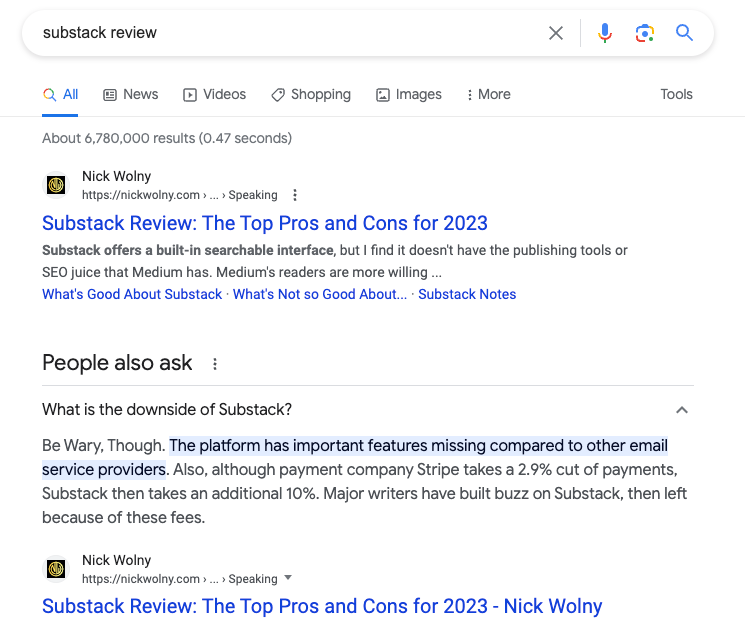Open three-dot menu beside first result URL
This screenshot has width=745, height=640.
295,195
